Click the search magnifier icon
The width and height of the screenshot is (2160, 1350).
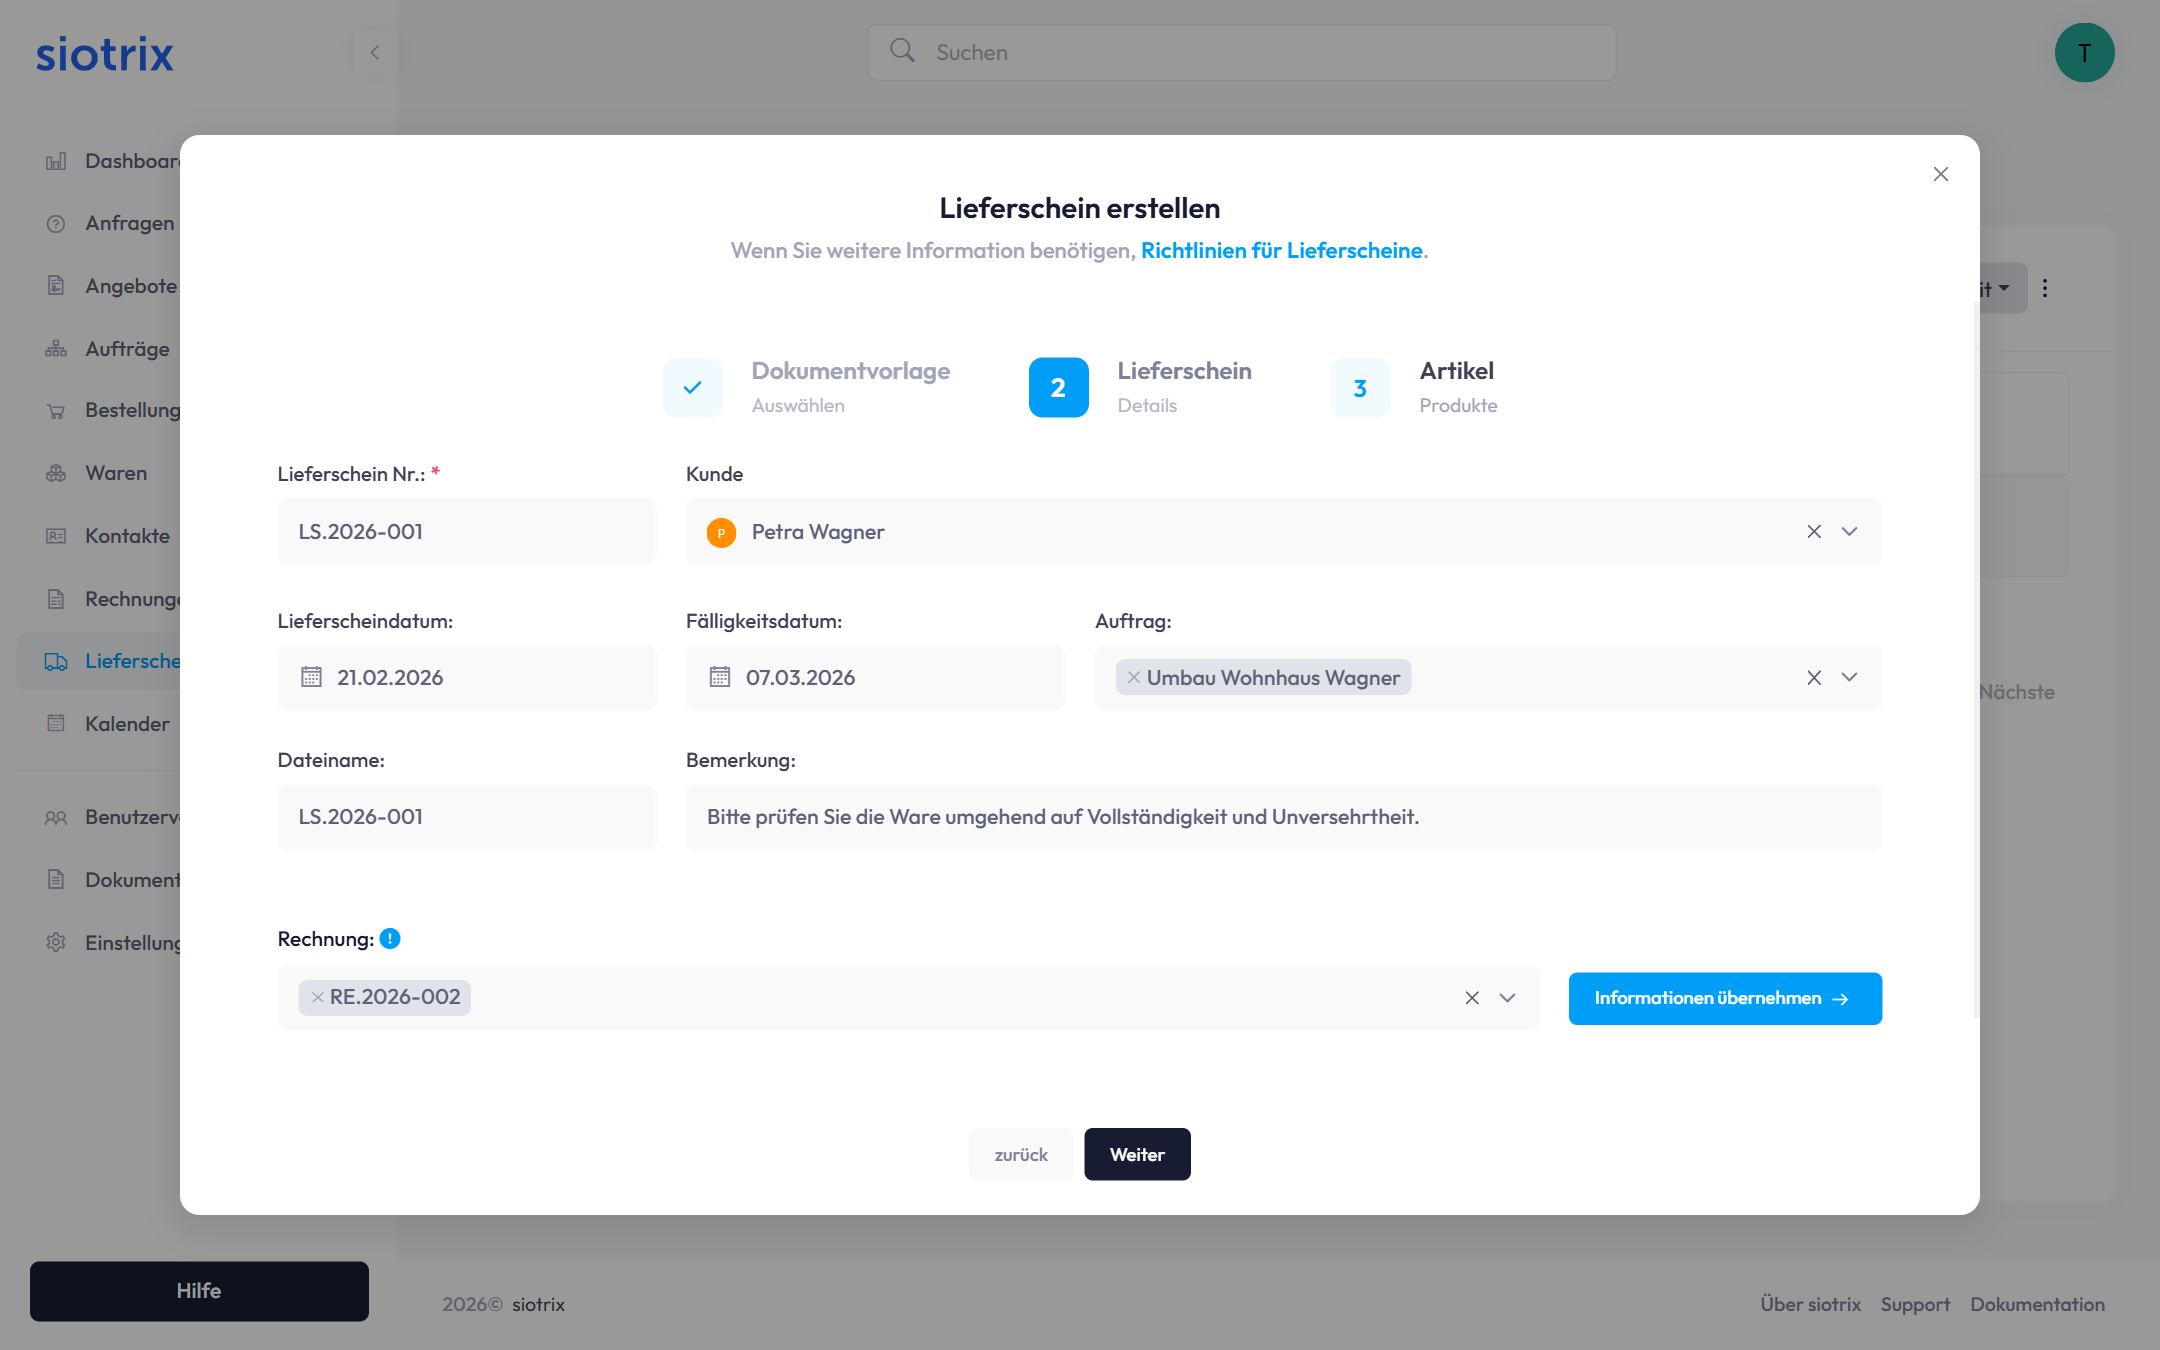(902, 51)
